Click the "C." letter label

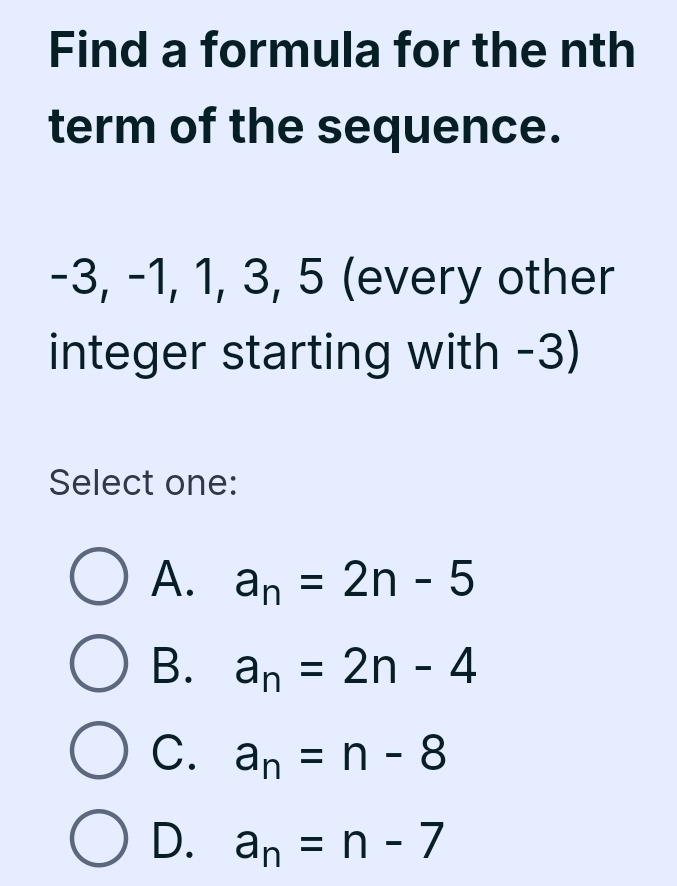[171, 753]
